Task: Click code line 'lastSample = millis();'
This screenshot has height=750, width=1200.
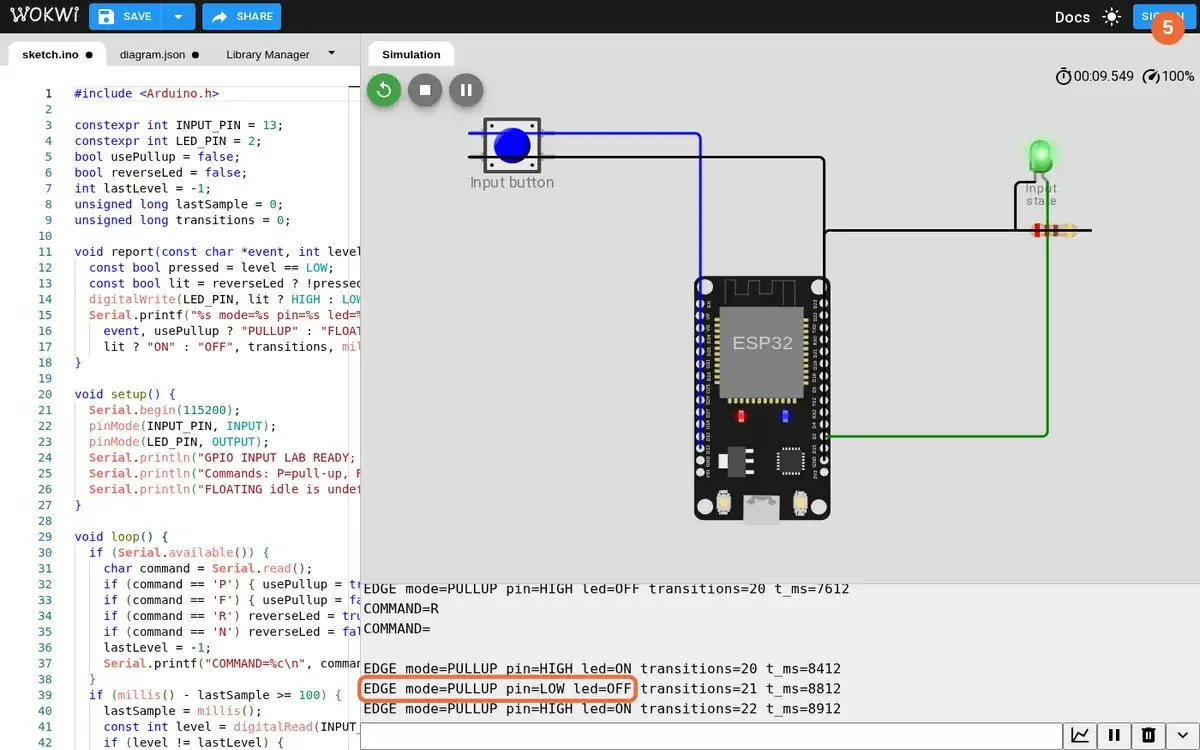Action: point(182,711)
